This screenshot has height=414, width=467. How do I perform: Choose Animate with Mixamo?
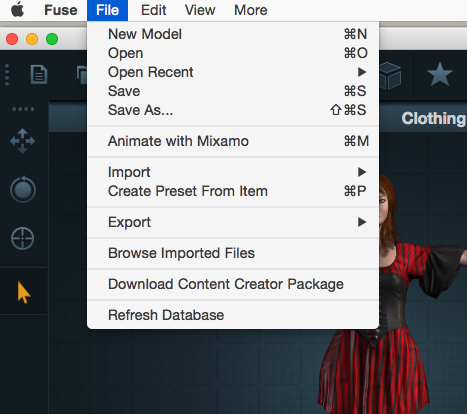click(x=233, y=141)
